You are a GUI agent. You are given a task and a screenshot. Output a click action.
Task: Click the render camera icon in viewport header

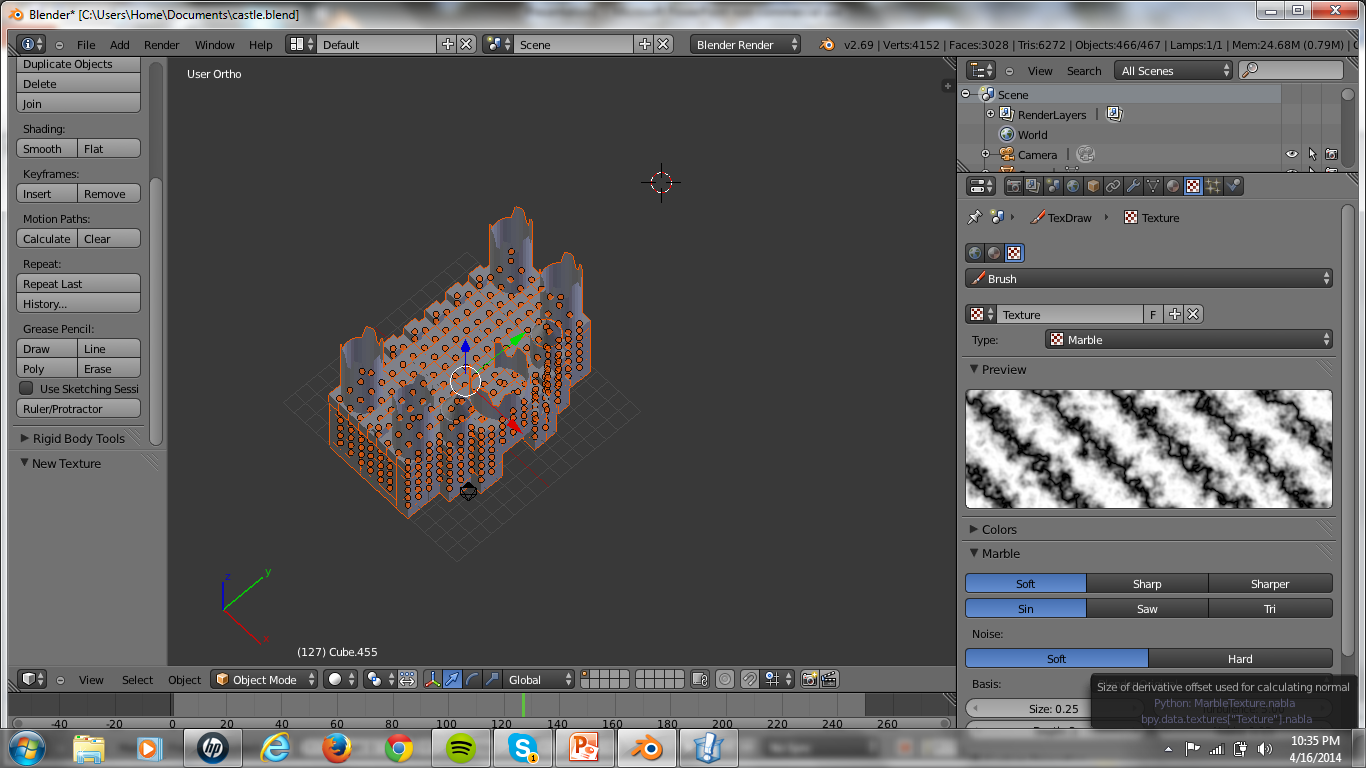808,679
